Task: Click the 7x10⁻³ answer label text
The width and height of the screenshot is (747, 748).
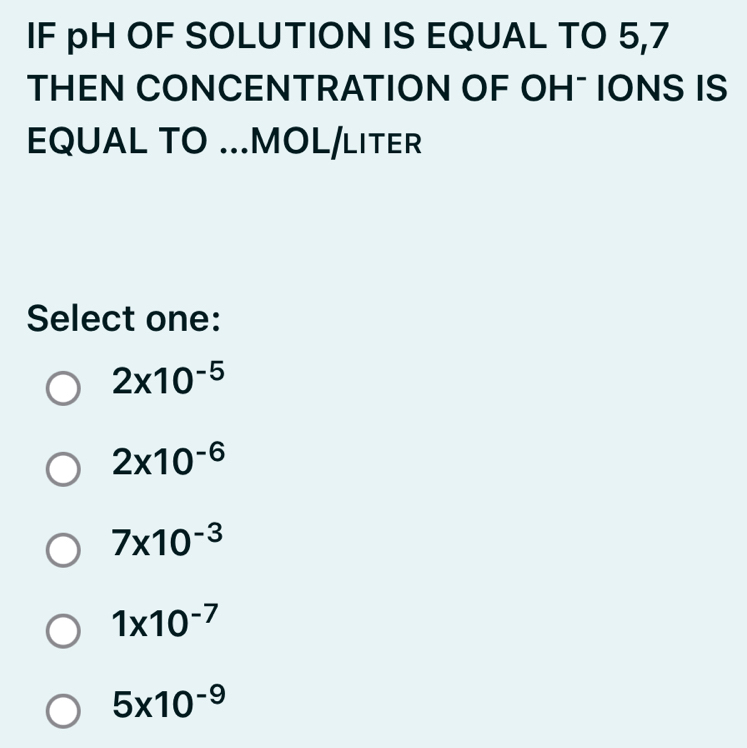Action: (162, 544)
